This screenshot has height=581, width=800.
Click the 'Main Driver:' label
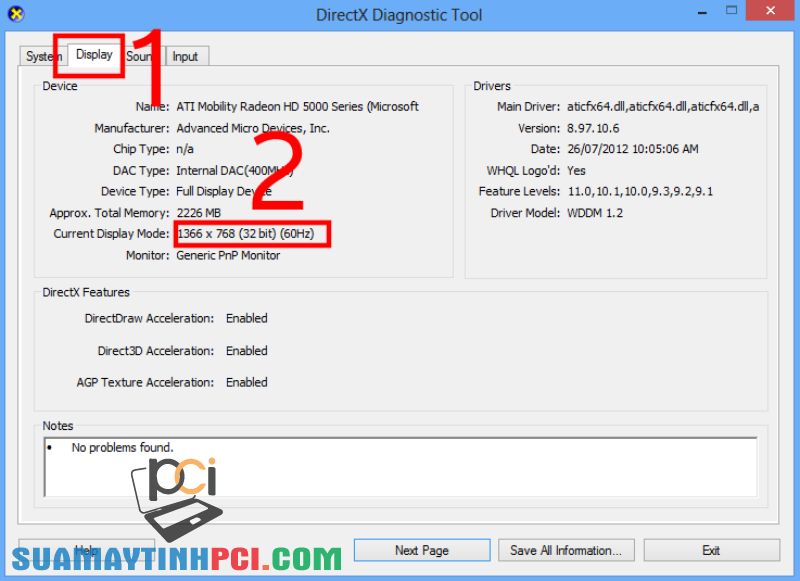coord(528,107)
